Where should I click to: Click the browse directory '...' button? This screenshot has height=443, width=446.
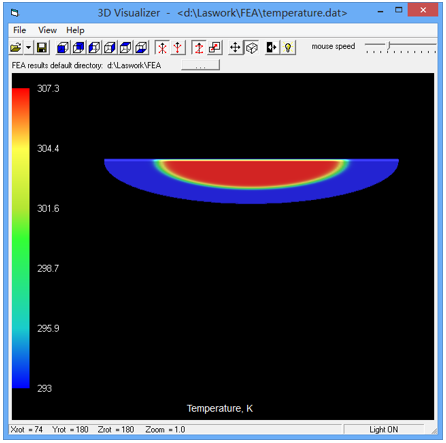click(x=201, y=65)
